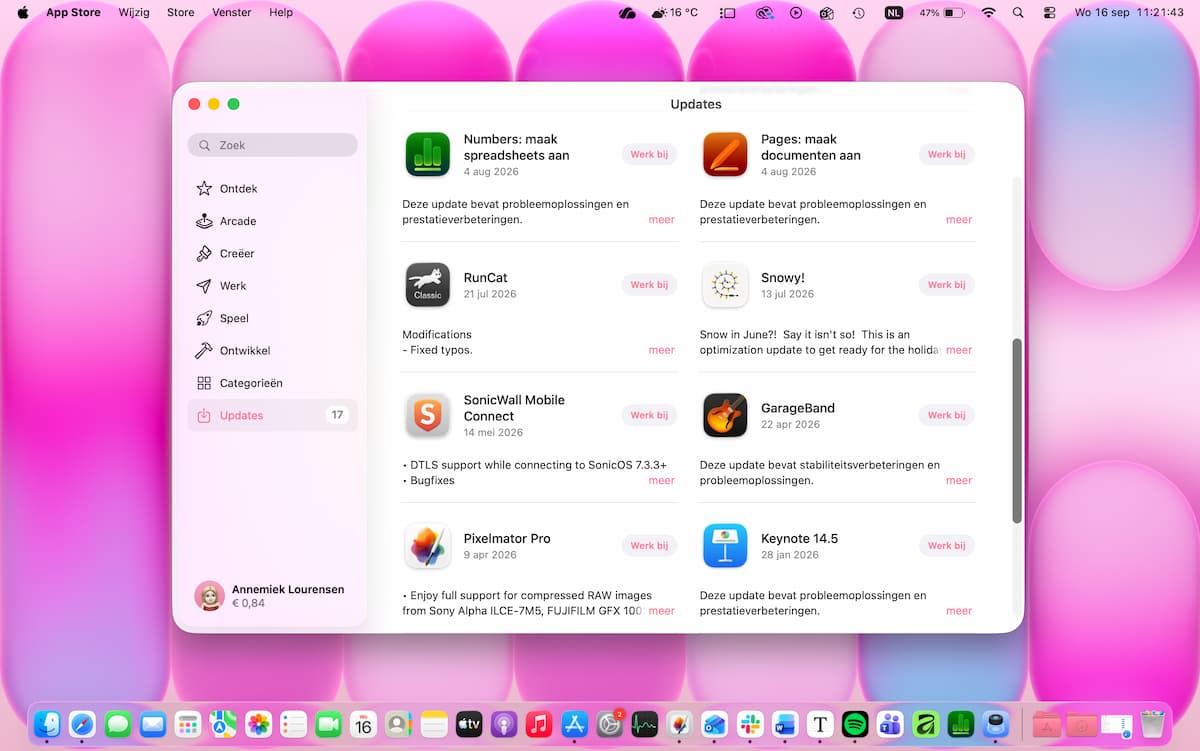Select Werk in the sidebar
The width and height of the screenshot is (1200, 751).
[x=272, y=286]
